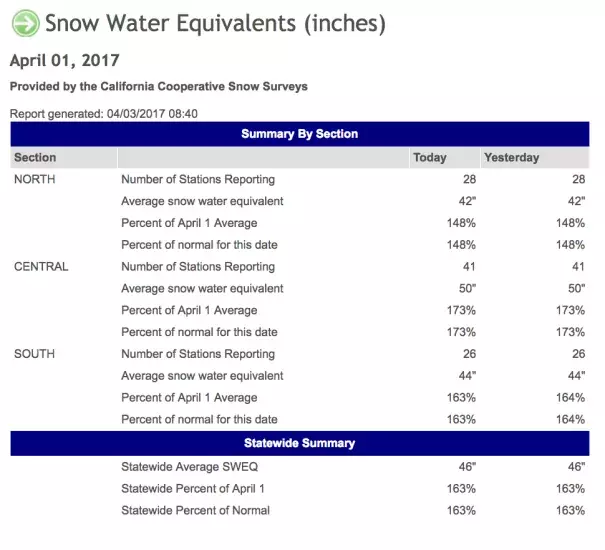605x550 pixels.
Task: Click the NORTH section label
Action: tap(35, 179)
